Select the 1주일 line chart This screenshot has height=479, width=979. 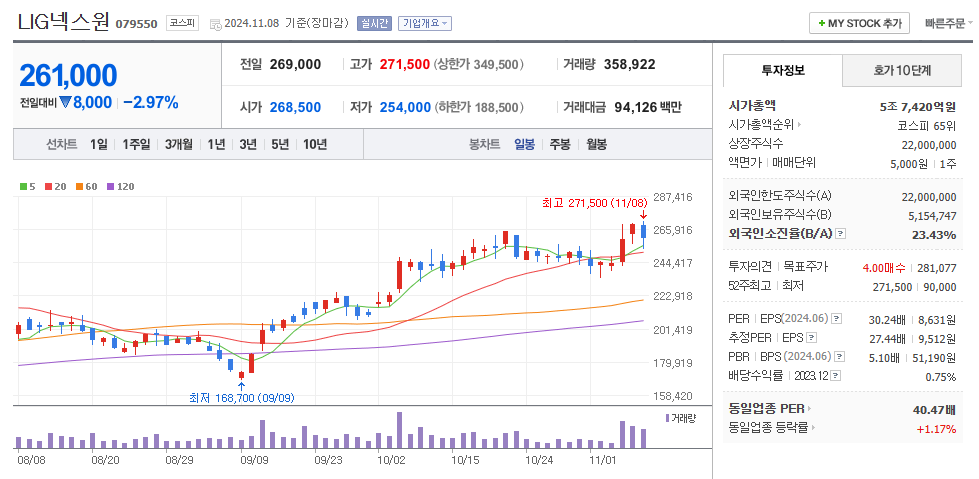tap(136, 144)
